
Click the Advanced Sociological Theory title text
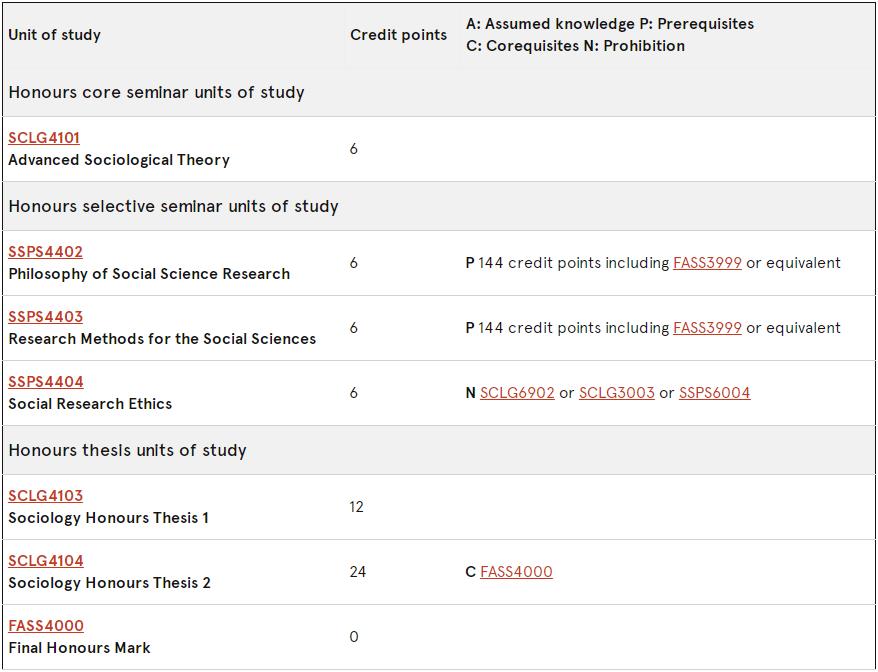pyautogui.click(x=119, y=160)
